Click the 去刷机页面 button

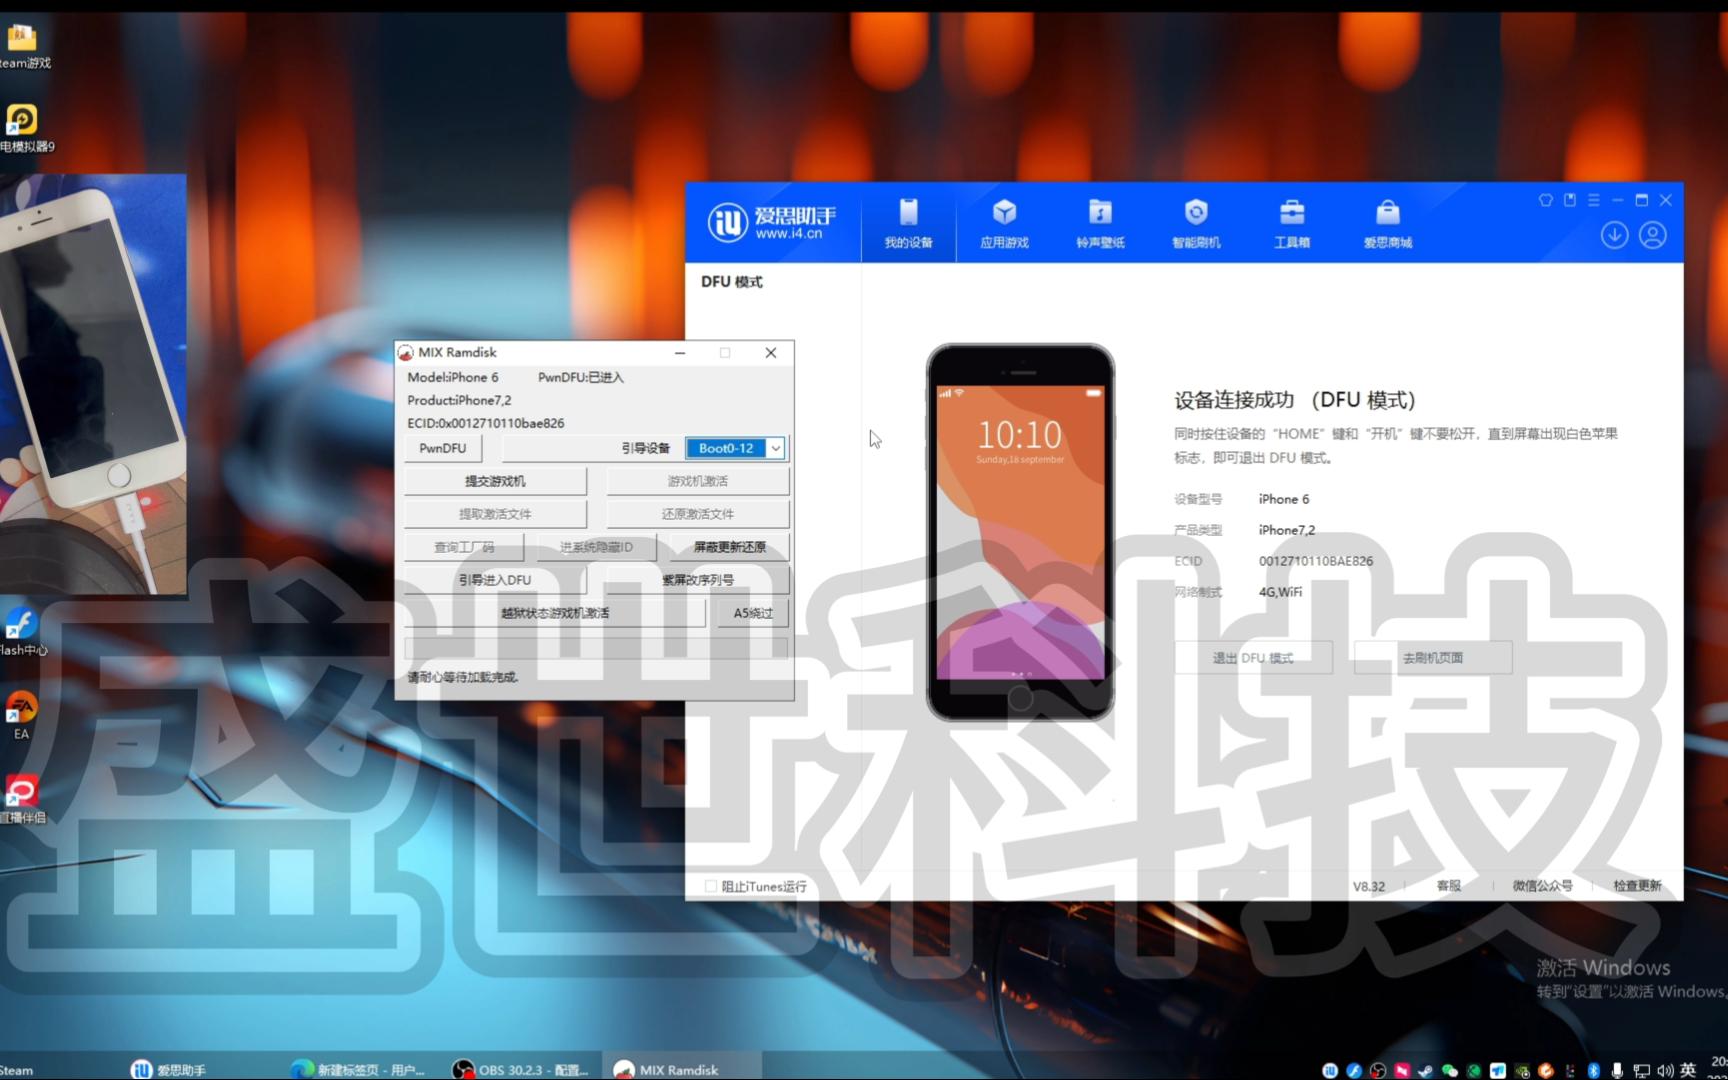pyautogui.click(x=1433, y=658)
